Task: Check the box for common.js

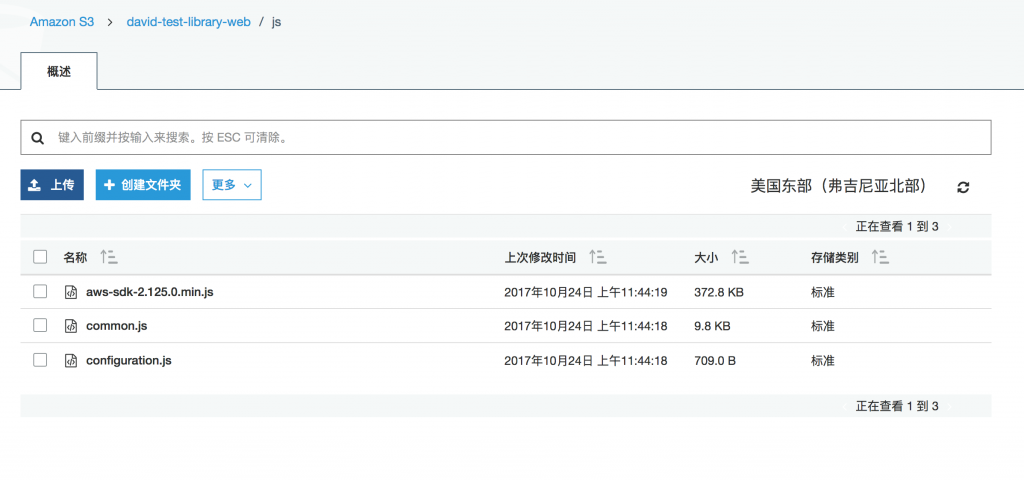Action: (x=40, y=325)
